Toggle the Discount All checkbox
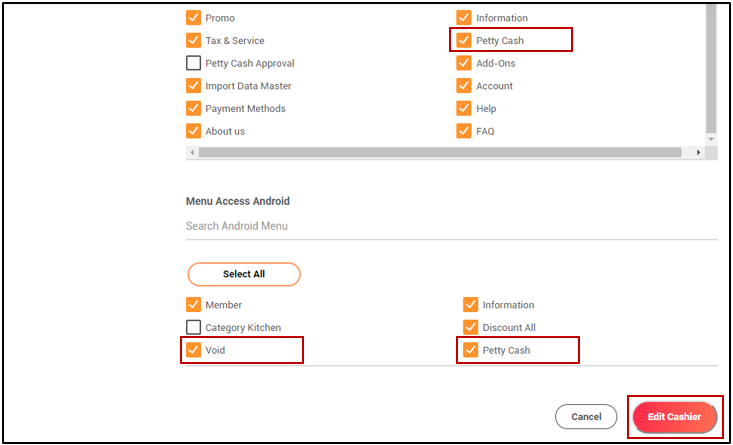The width and height of the screenshot is (733, 445). click(x=470, y=328)
